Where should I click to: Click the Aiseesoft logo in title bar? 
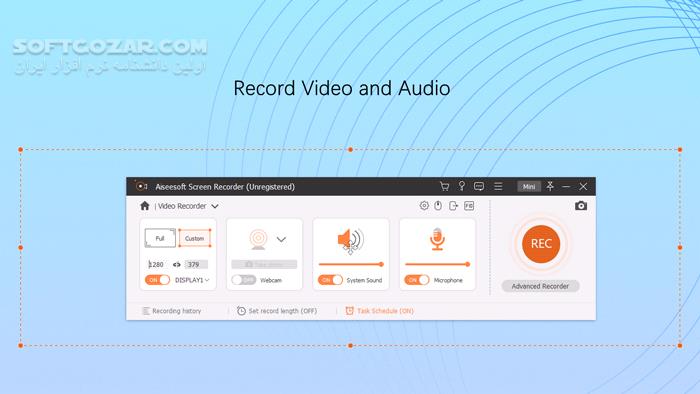coord(141,186)
